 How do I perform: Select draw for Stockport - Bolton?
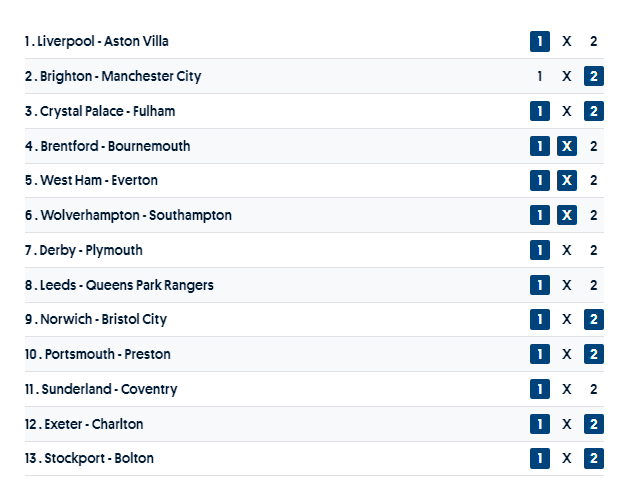[566, 459]
